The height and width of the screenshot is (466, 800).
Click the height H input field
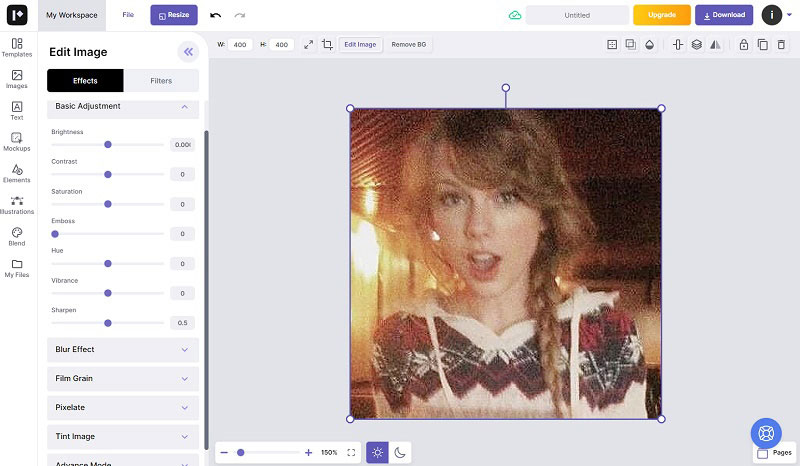(x=282, y=44)
